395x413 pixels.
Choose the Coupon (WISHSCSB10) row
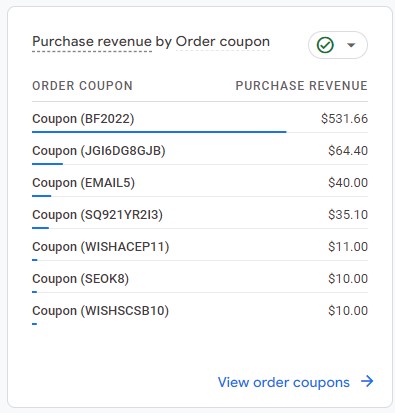(x=200, y=311)
